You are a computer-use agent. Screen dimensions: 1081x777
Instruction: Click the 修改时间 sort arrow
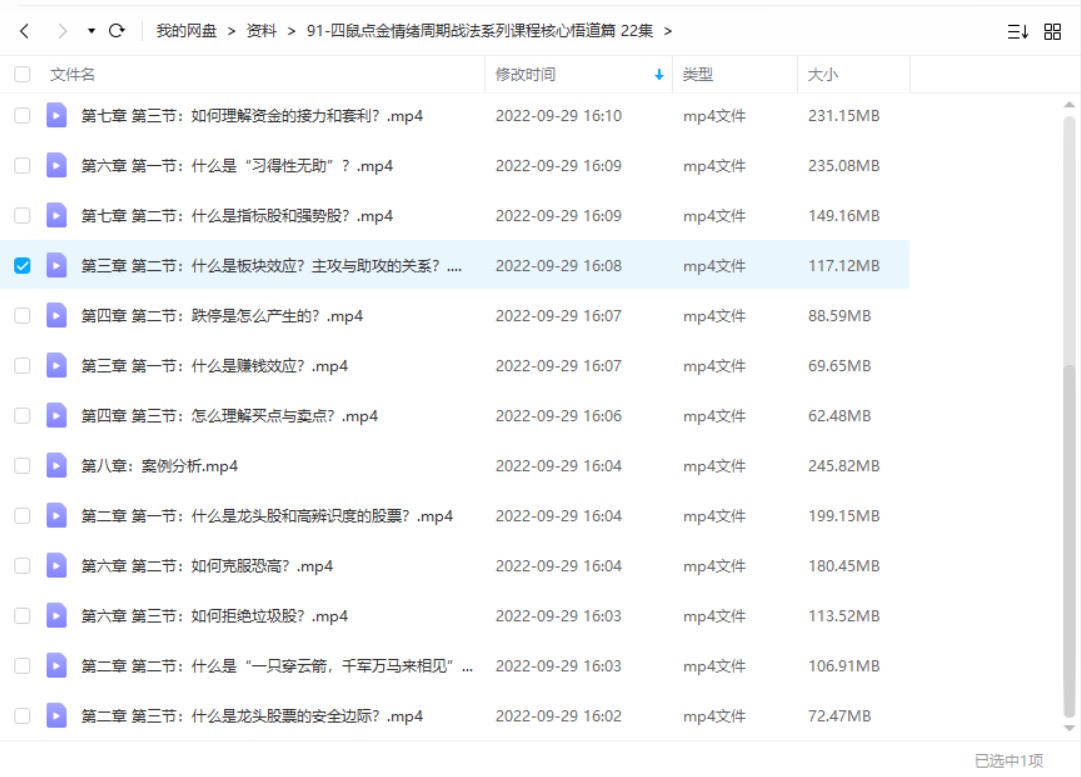659,74
